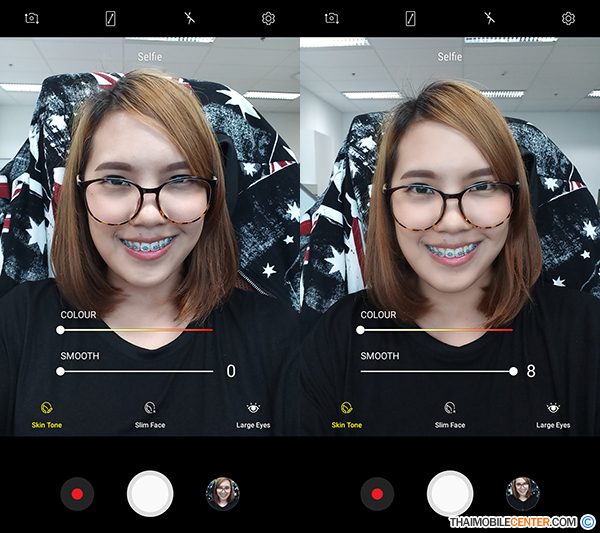Tap the full-view ratio icon in the left screenshot
The image size is (600, 533).
pyautogui.click(x=111, y=18)
